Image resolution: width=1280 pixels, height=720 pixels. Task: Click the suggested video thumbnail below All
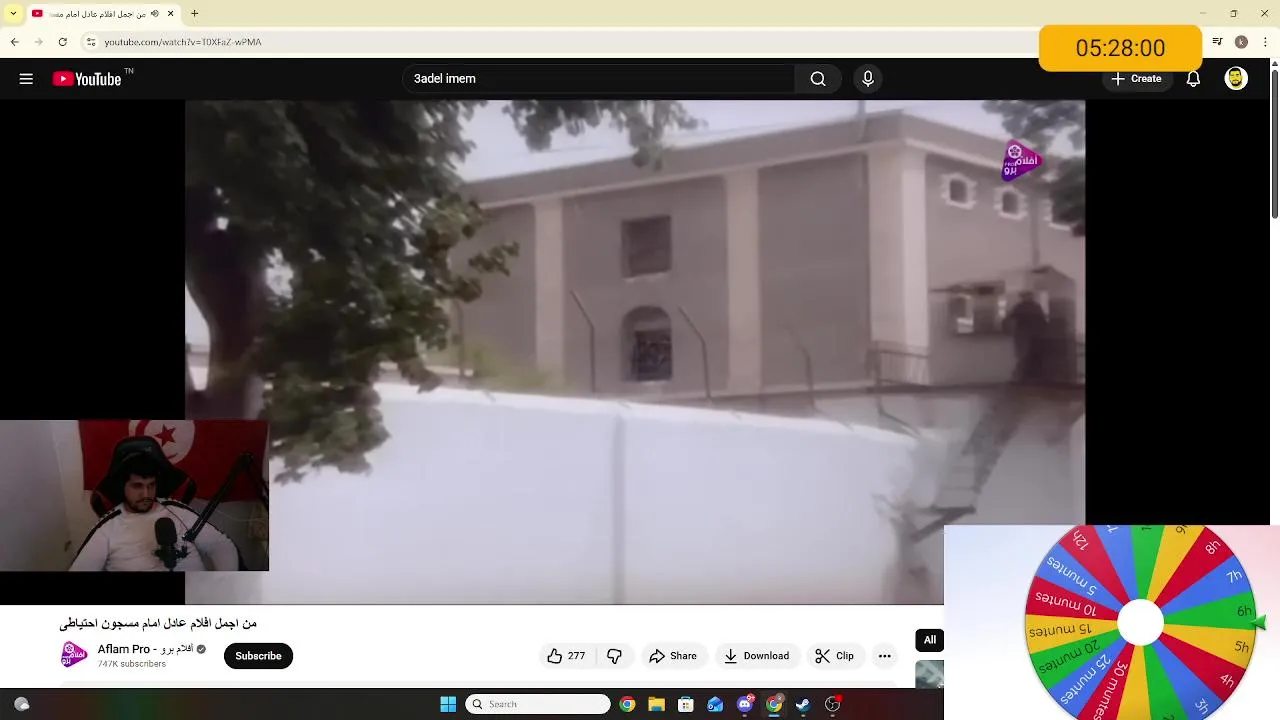pyautogui.click(x=929, y=674)
